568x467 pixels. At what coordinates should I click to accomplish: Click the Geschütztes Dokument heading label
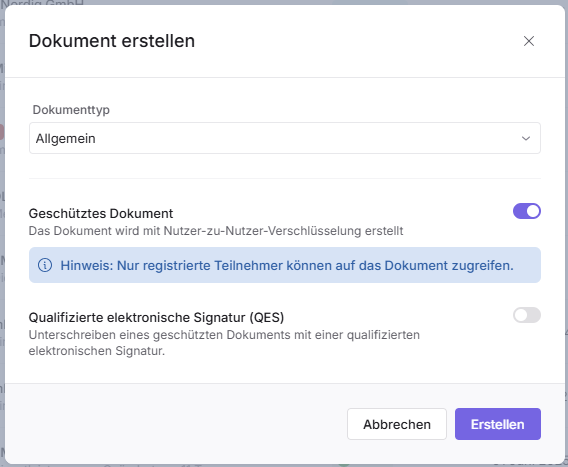(x=101, y=213)
